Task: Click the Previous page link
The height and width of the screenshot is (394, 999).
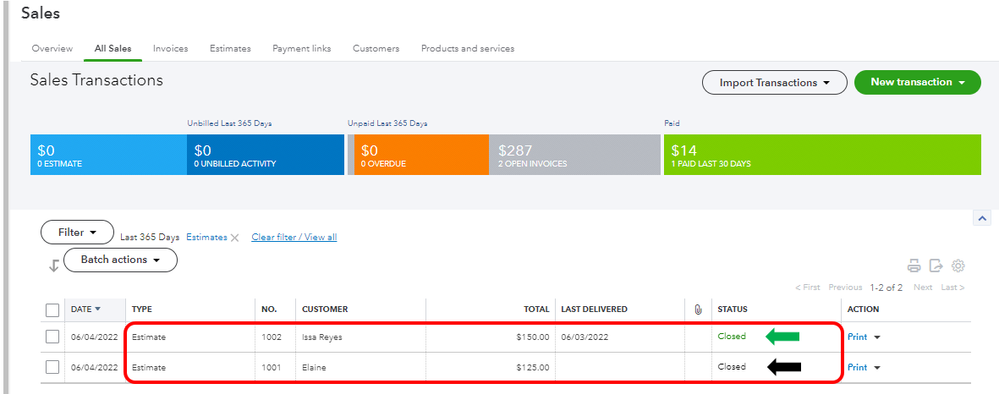Action: (845, 288)
